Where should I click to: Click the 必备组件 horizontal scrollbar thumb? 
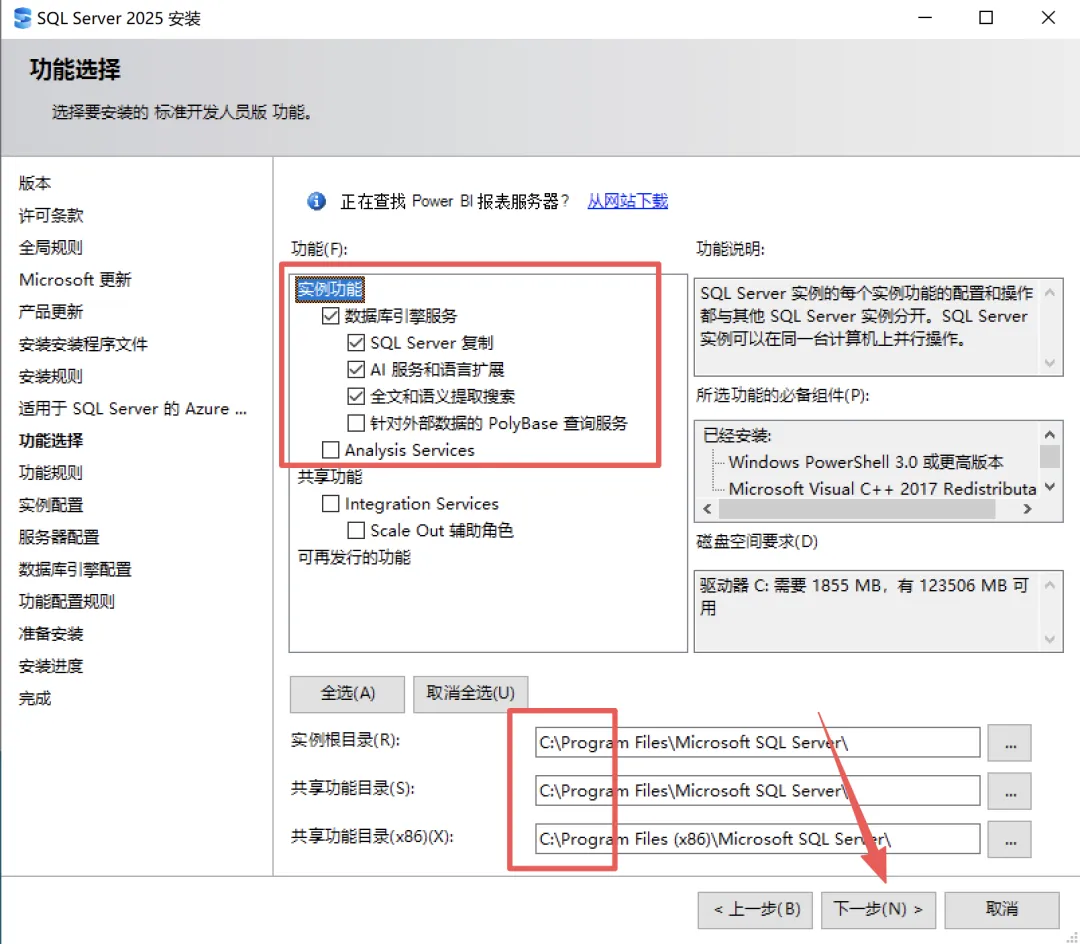click(857, 509)
